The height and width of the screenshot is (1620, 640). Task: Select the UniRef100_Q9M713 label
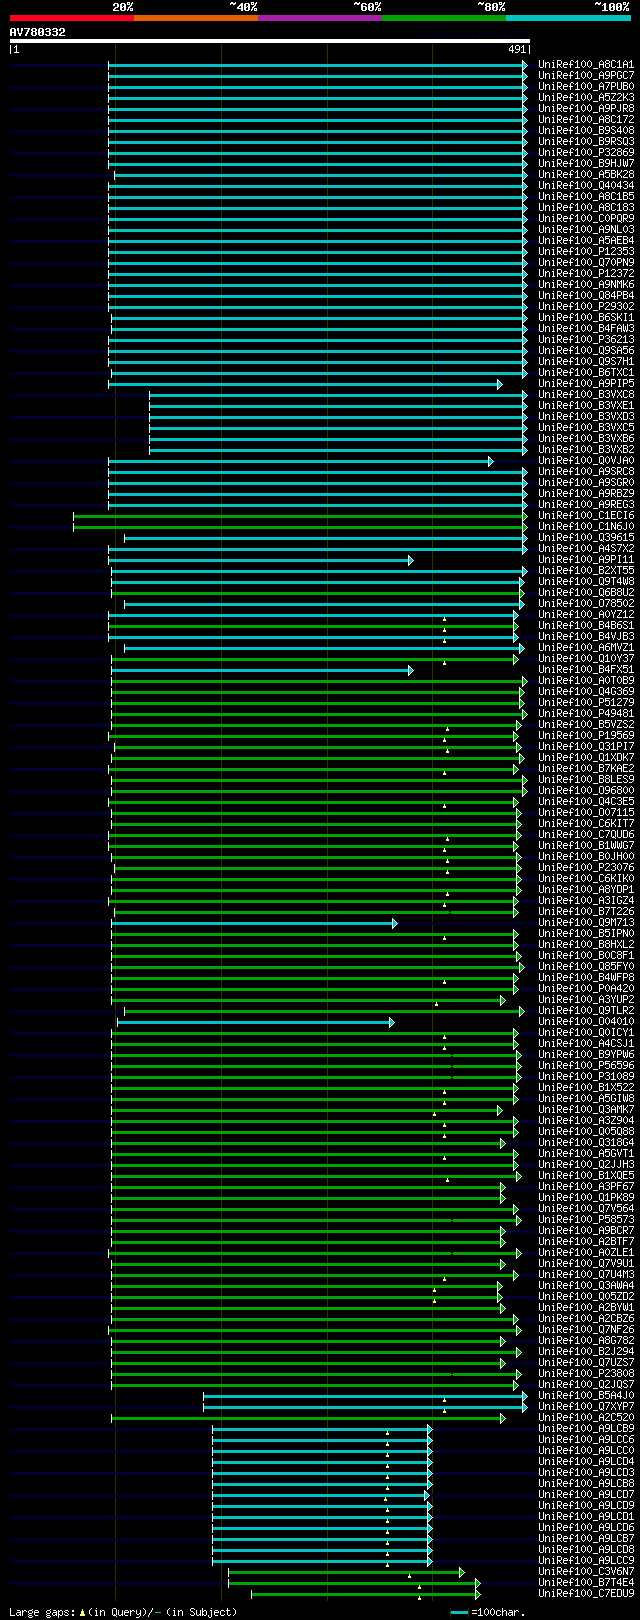[586, 923]
